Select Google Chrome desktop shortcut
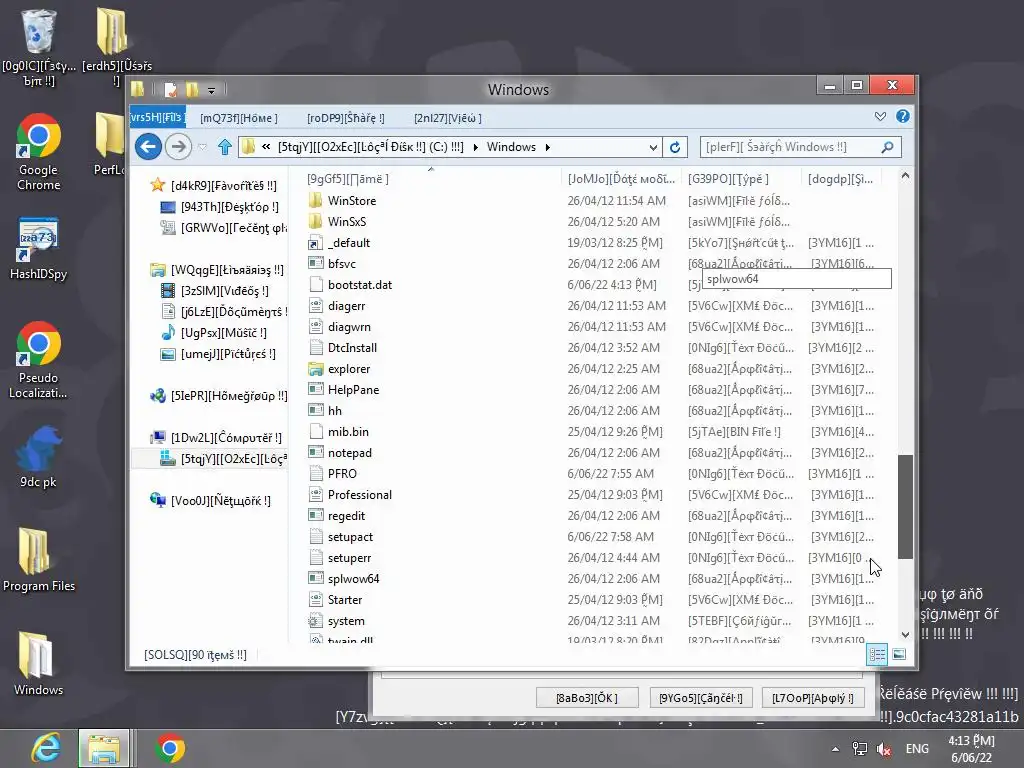The height and width of the screenshot is (768, 1024). 39,152
